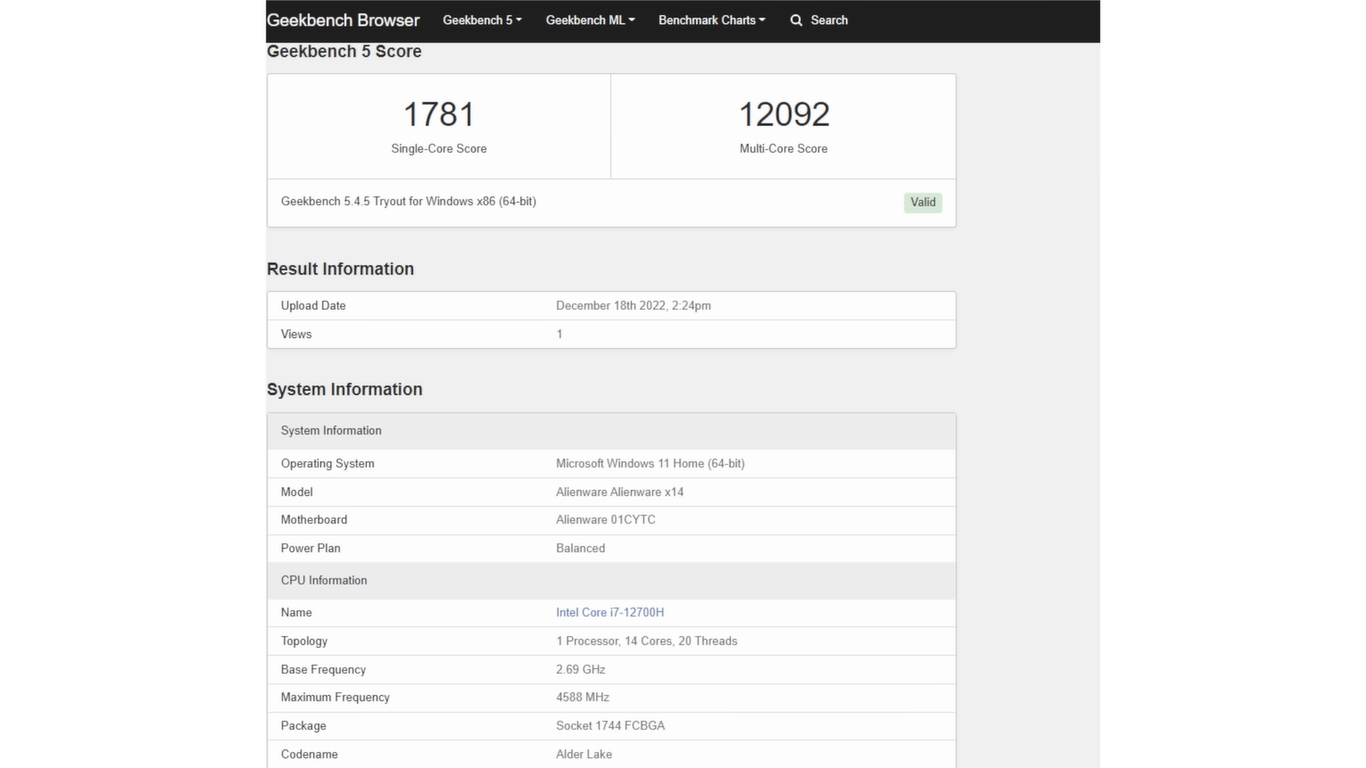Open the Geekbench 5 dropdown menu
The height and width of the screenshot is (768, 1366).
[482, 20]
